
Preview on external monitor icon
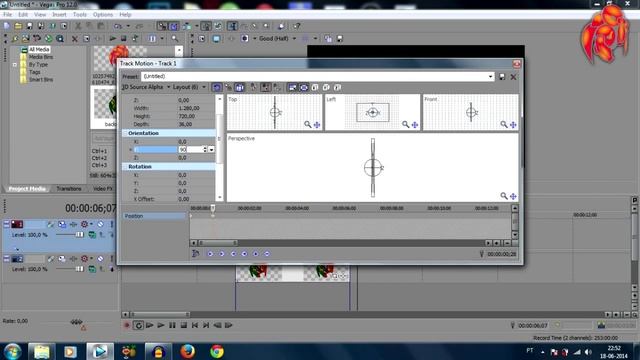point(216,39)
